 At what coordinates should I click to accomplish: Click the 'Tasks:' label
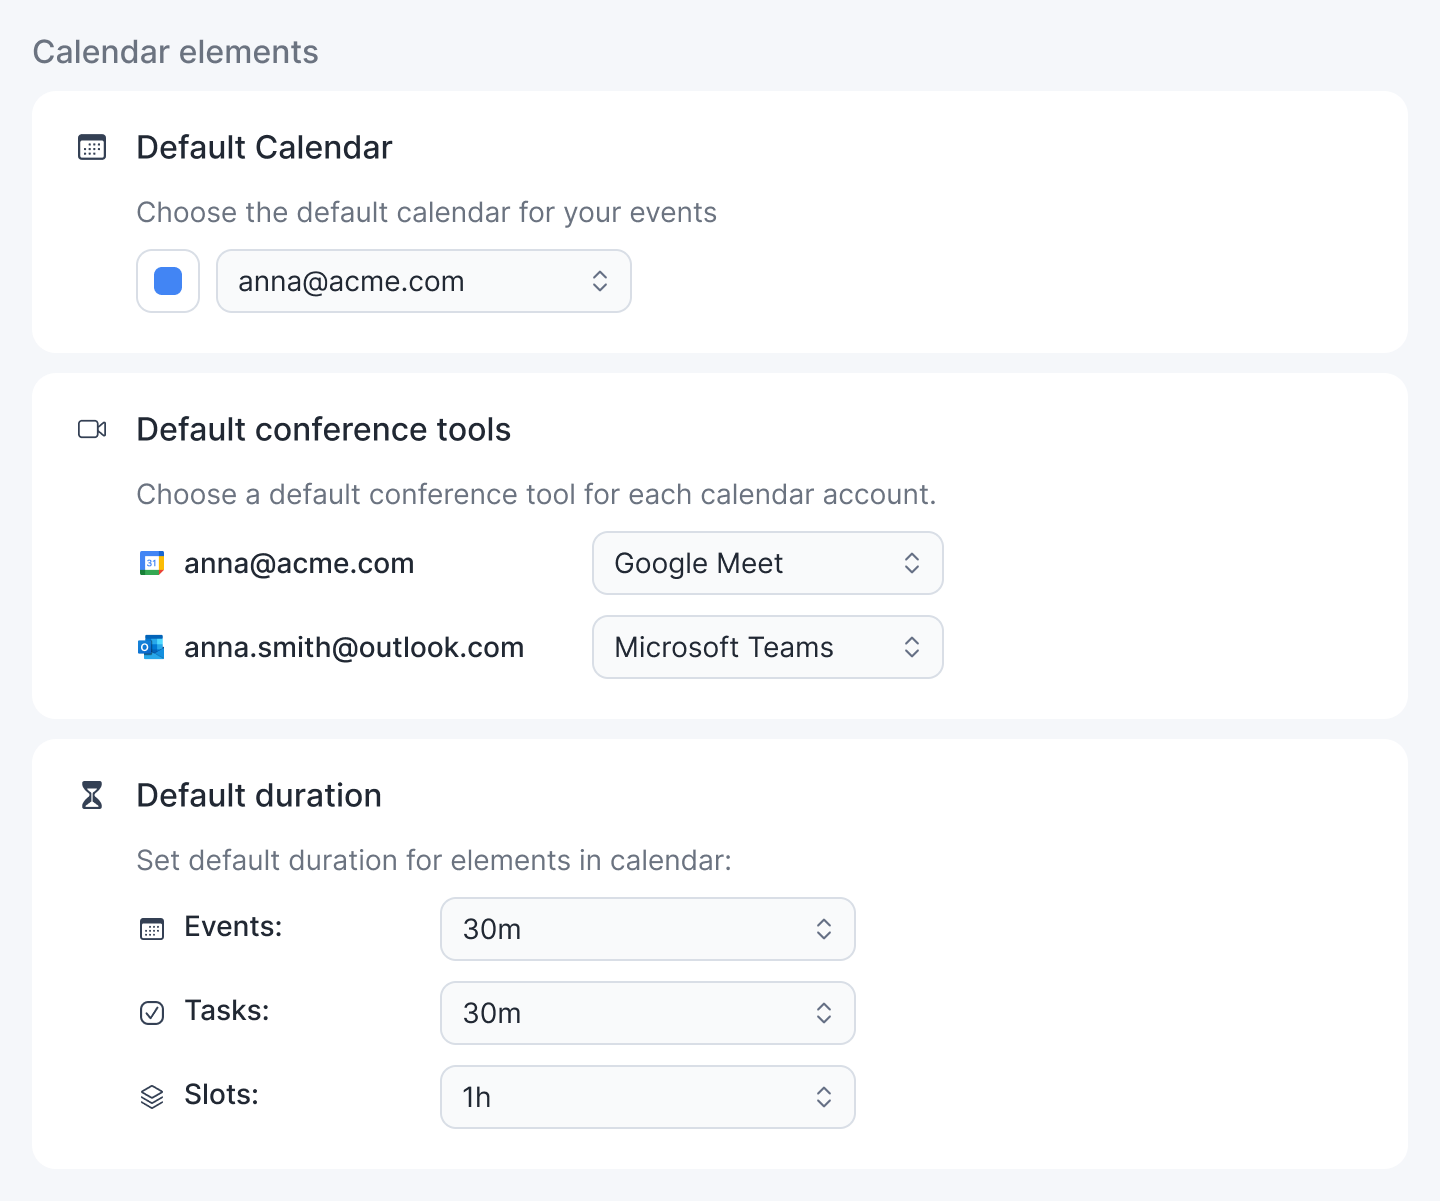point(227,1011)
